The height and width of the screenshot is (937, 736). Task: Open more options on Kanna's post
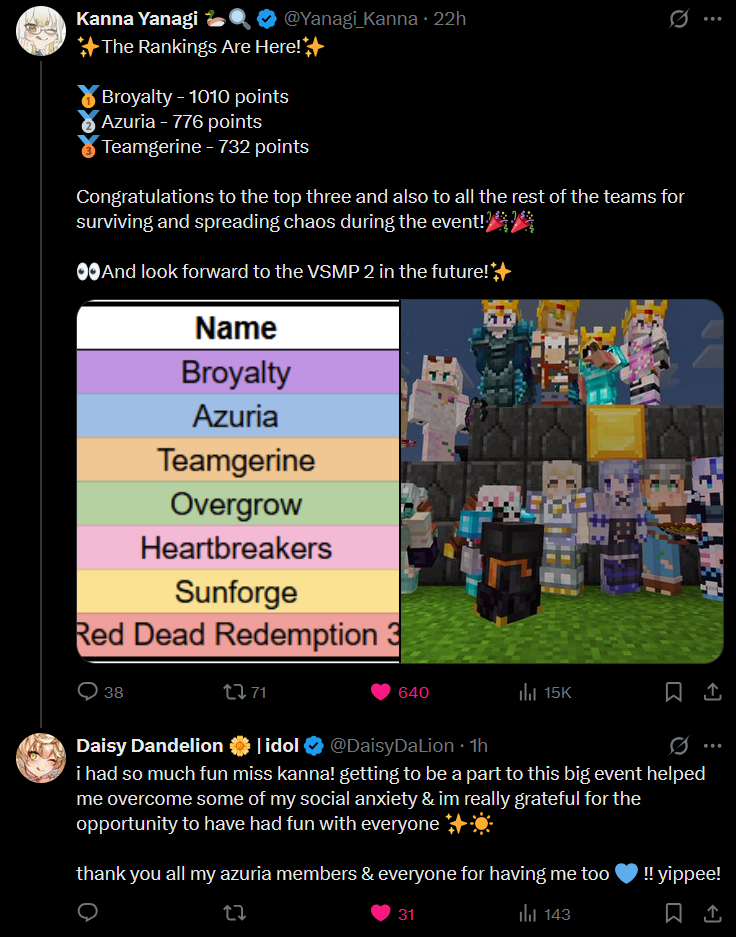point(712,19)
